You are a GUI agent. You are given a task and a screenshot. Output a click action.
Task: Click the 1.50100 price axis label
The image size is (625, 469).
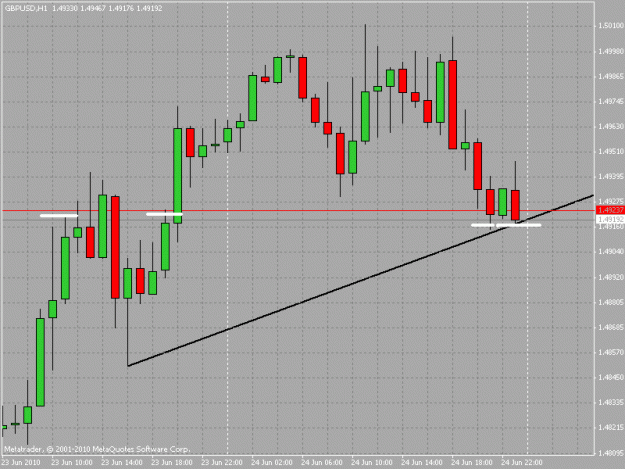[611, 26]
